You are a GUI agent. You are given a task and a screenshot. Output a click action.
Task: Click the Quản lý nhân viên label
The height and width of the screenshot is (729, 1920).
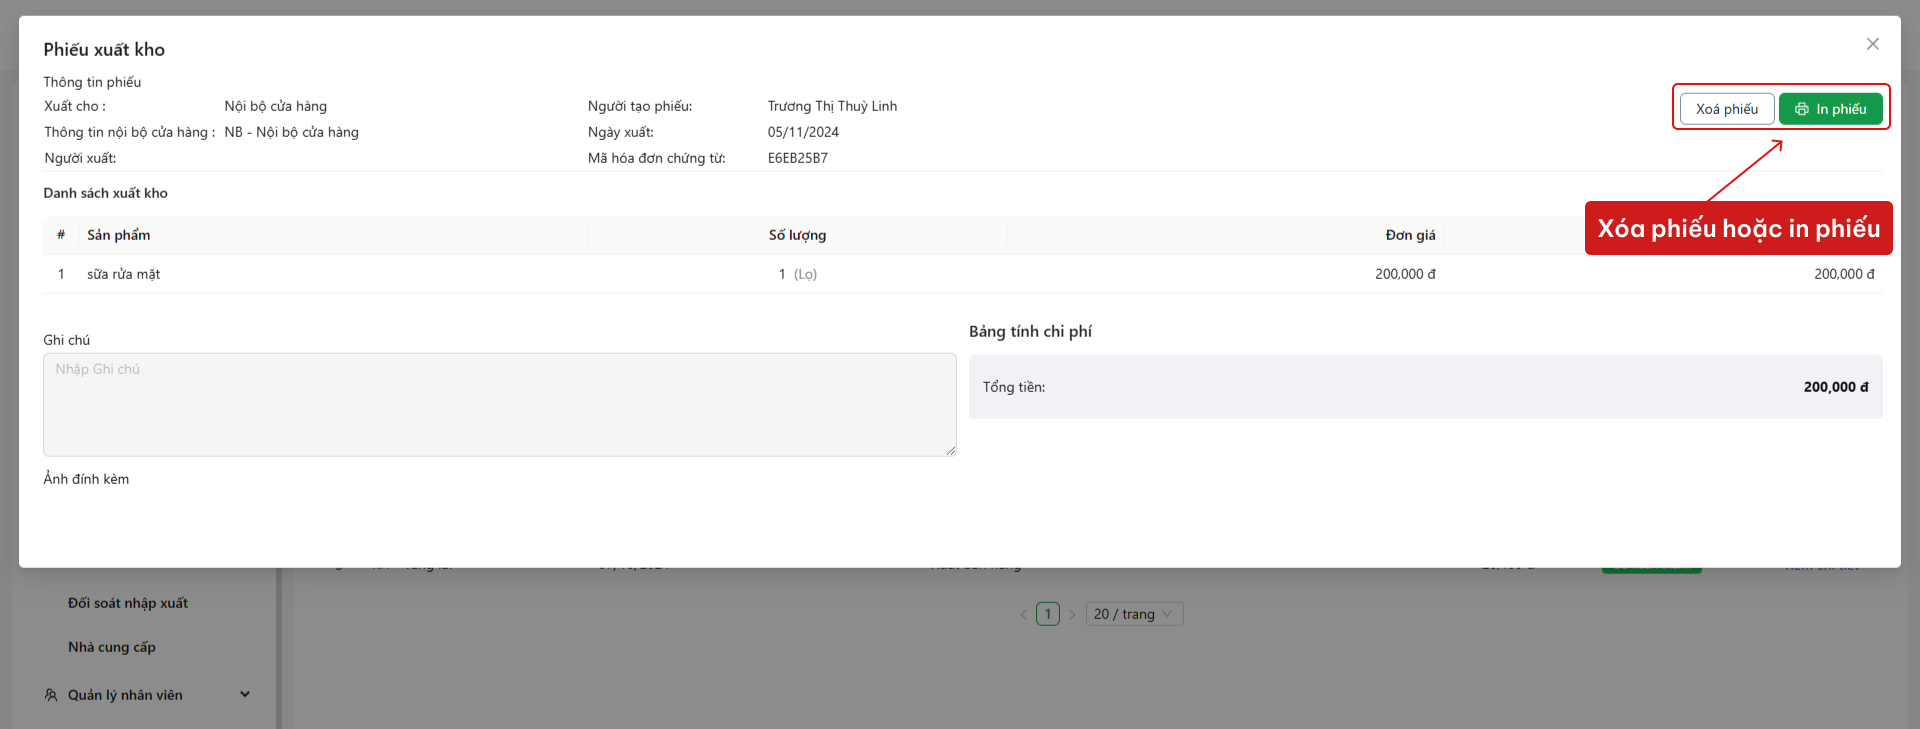(125, 695)
